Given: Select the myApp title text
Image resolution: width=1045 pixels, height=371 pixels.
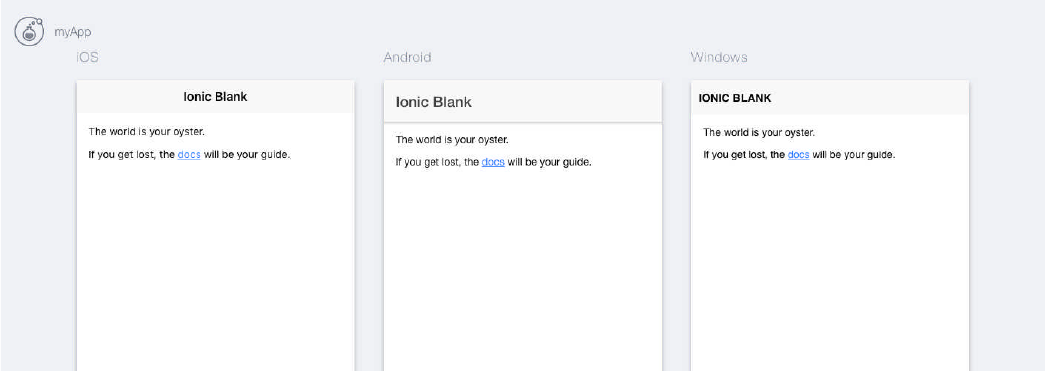Looking at the screenshot, I should 73,32.
